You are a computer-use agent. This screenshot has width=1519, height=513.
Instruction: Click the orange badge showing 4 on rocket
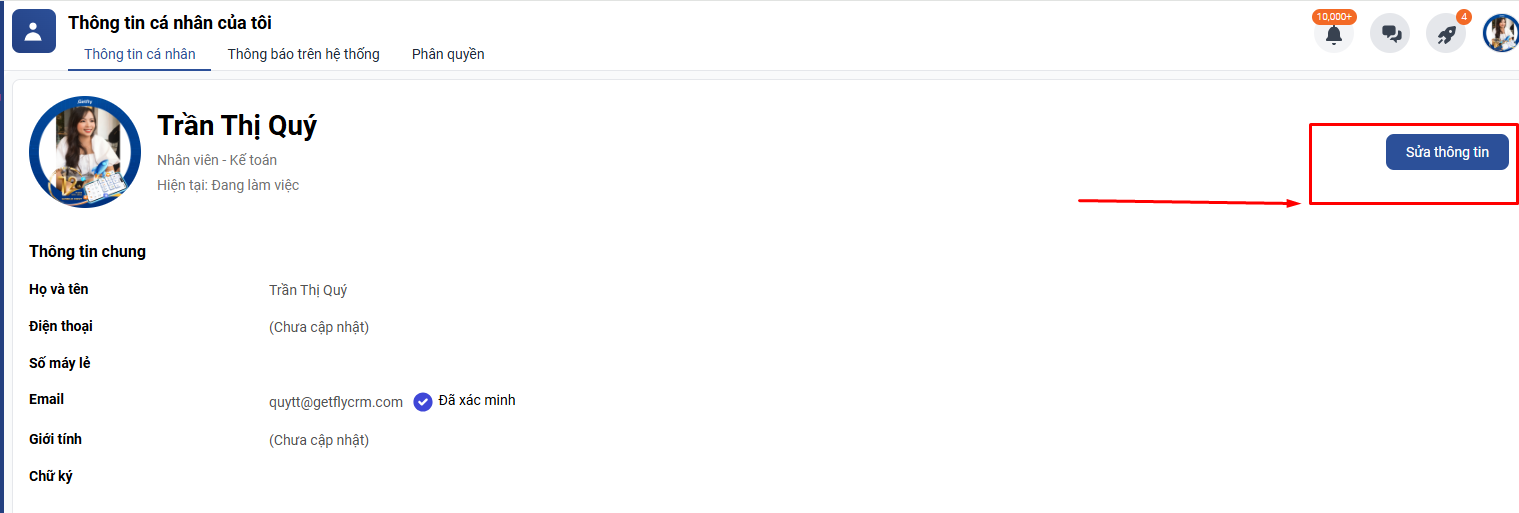coord(1464,17)
